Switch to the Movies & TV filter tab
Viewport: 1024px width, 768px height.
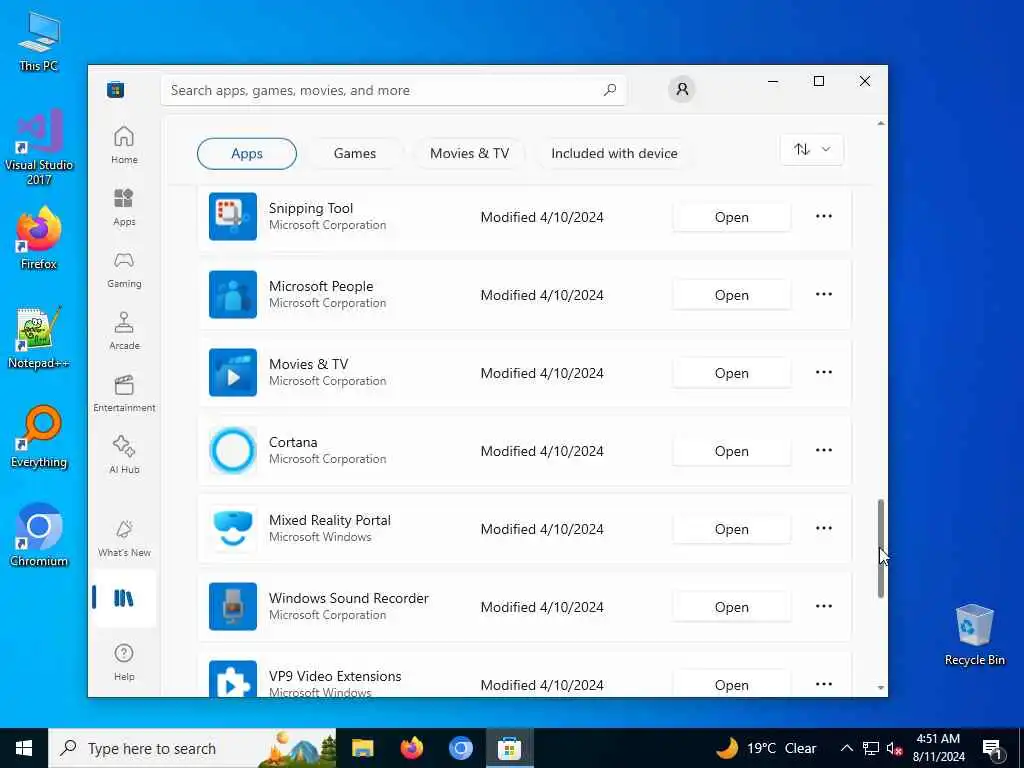tap(469, 153)
